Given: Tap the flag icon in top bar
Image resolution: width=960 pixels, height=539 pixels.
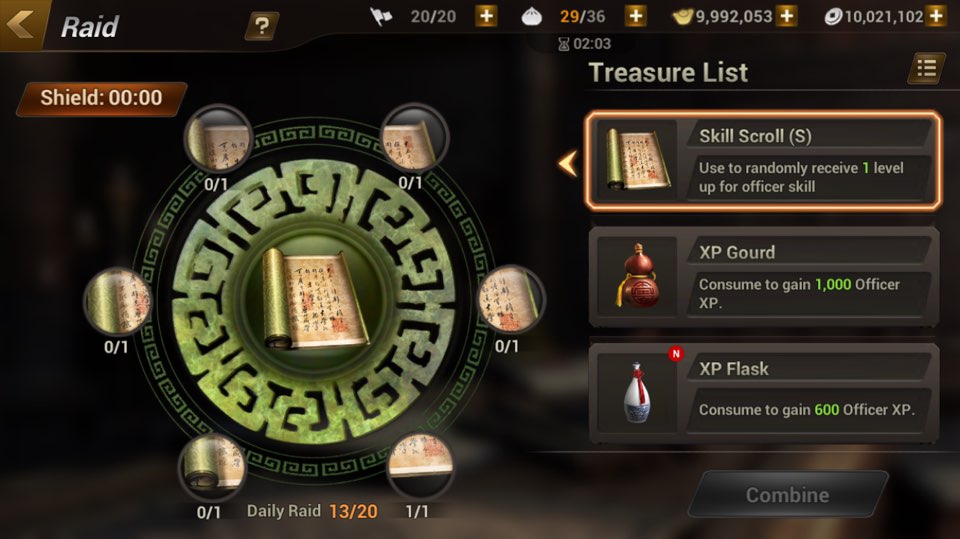Looking at the screenshot, I should pyautogui.click(x=381, y=17).
